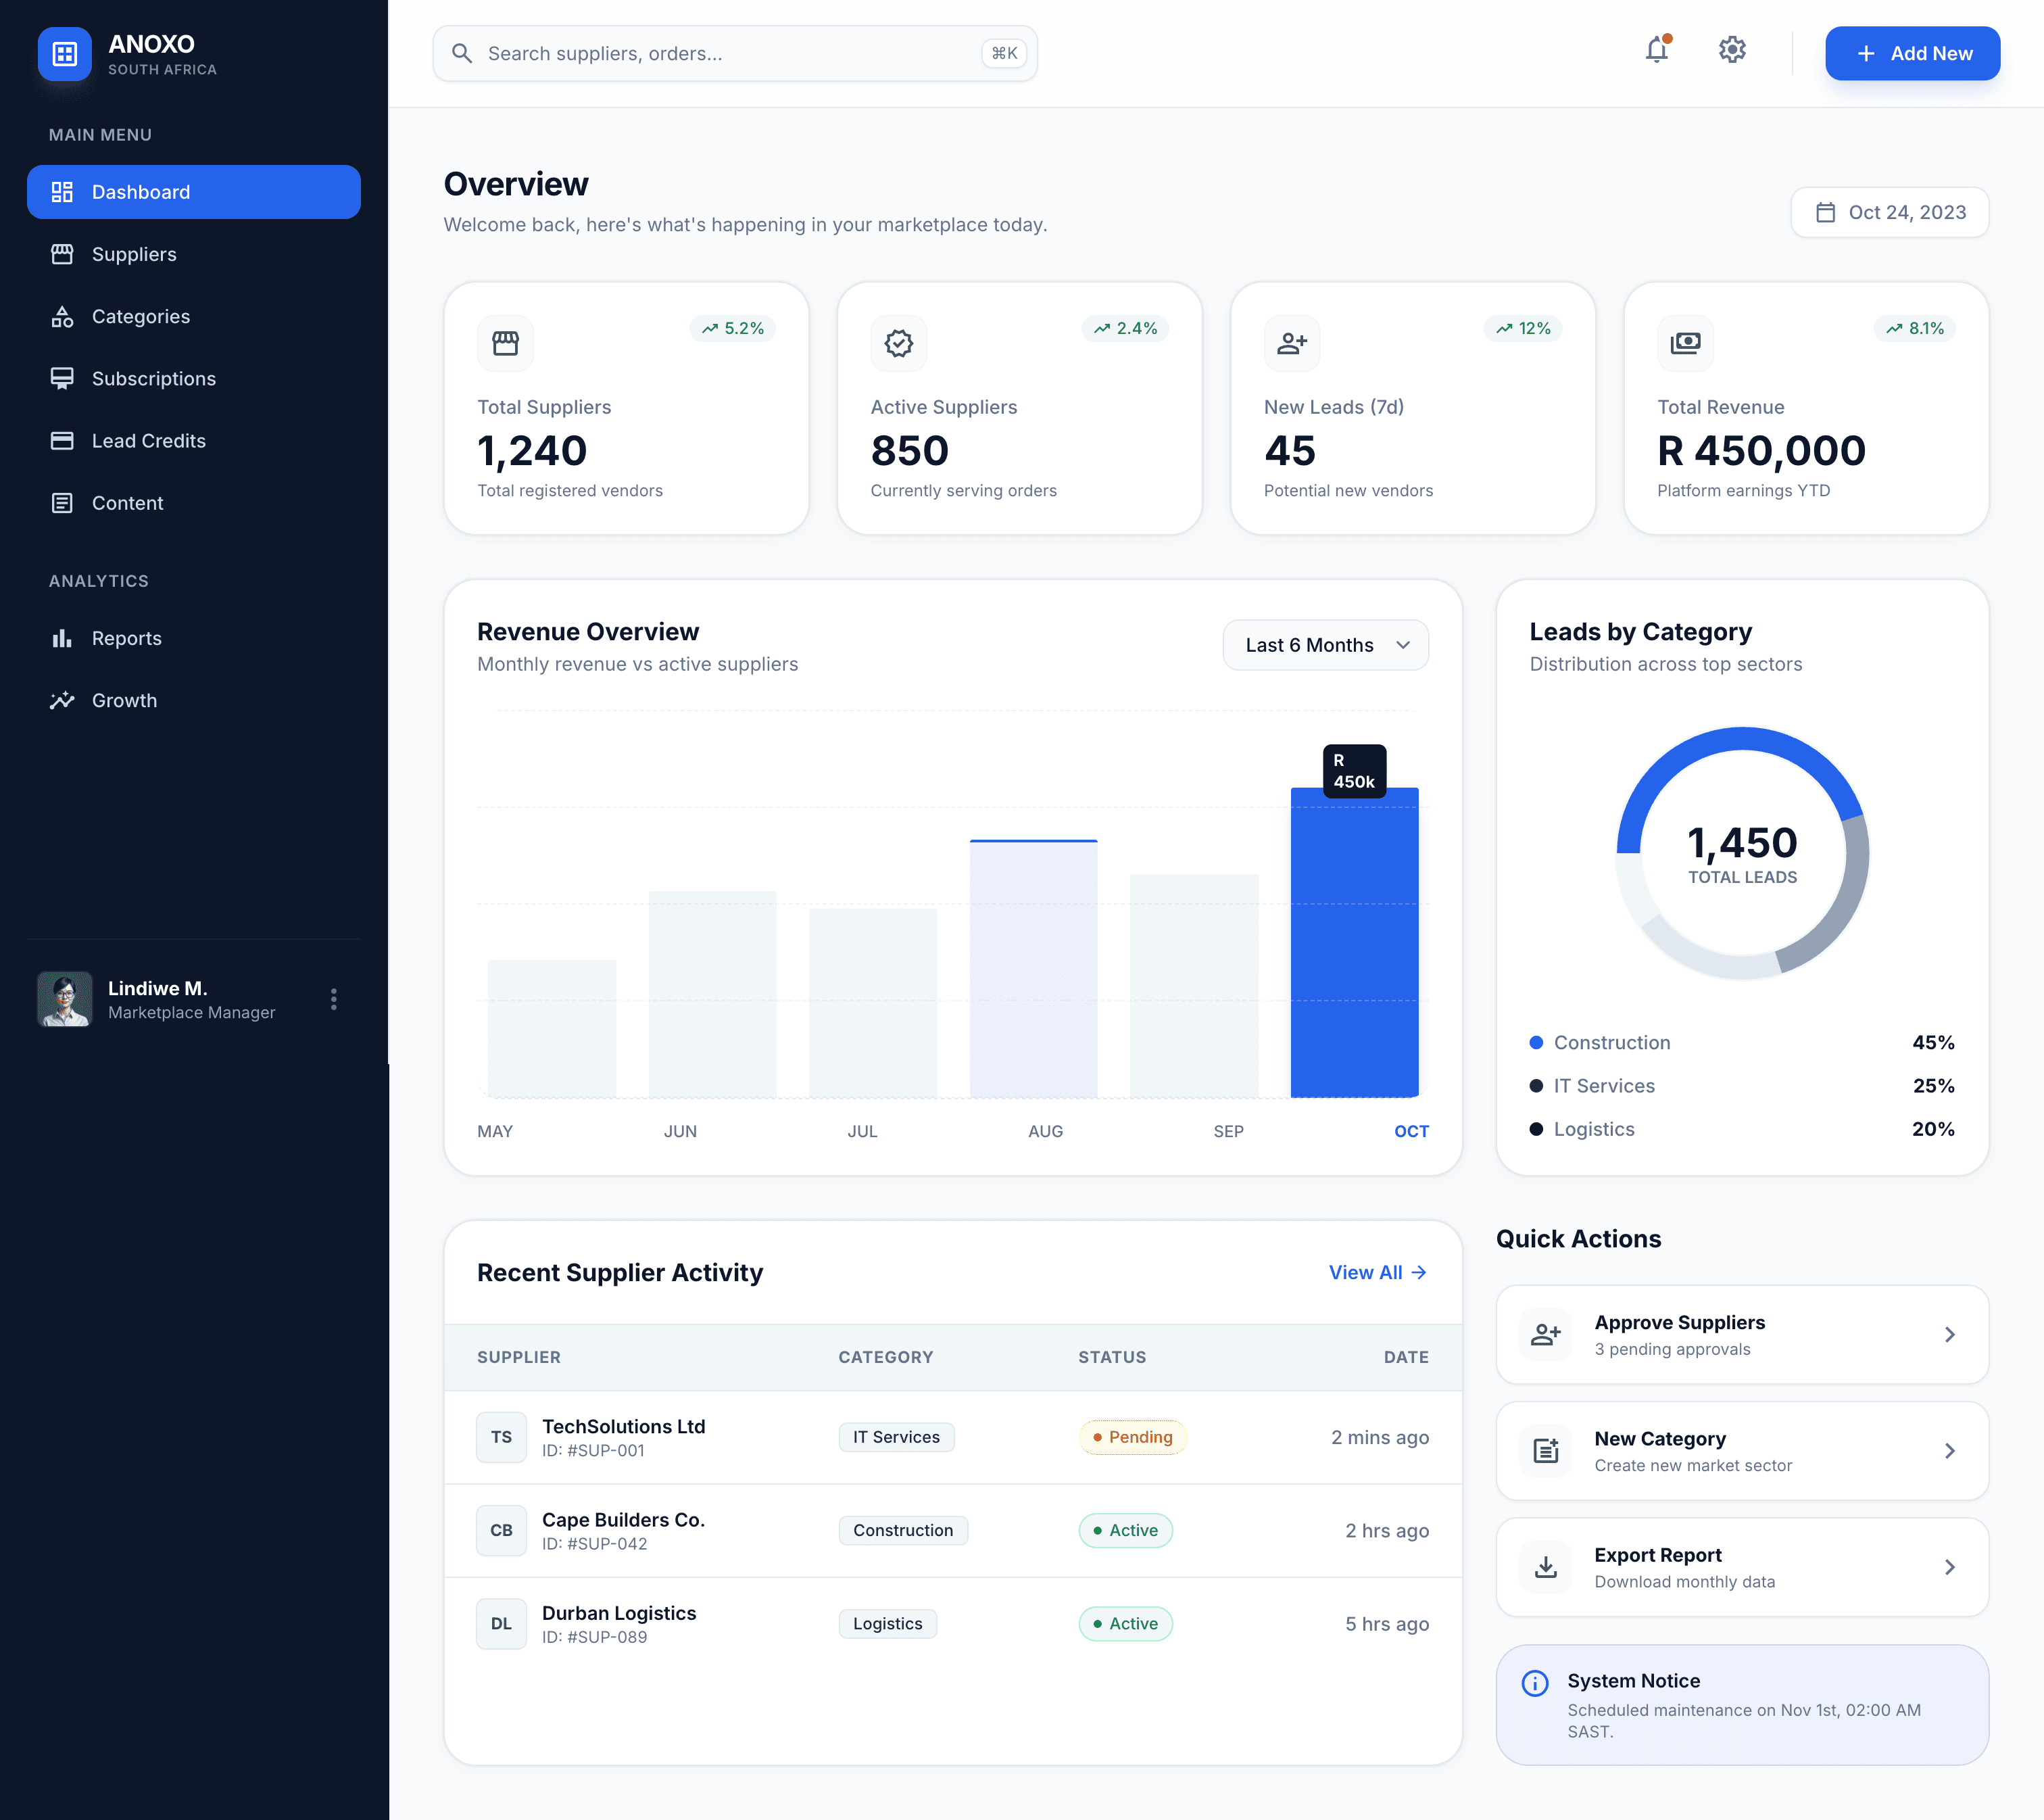Click the ANOXO logo icon
Screen dimensions: 2044x1820
65,54
